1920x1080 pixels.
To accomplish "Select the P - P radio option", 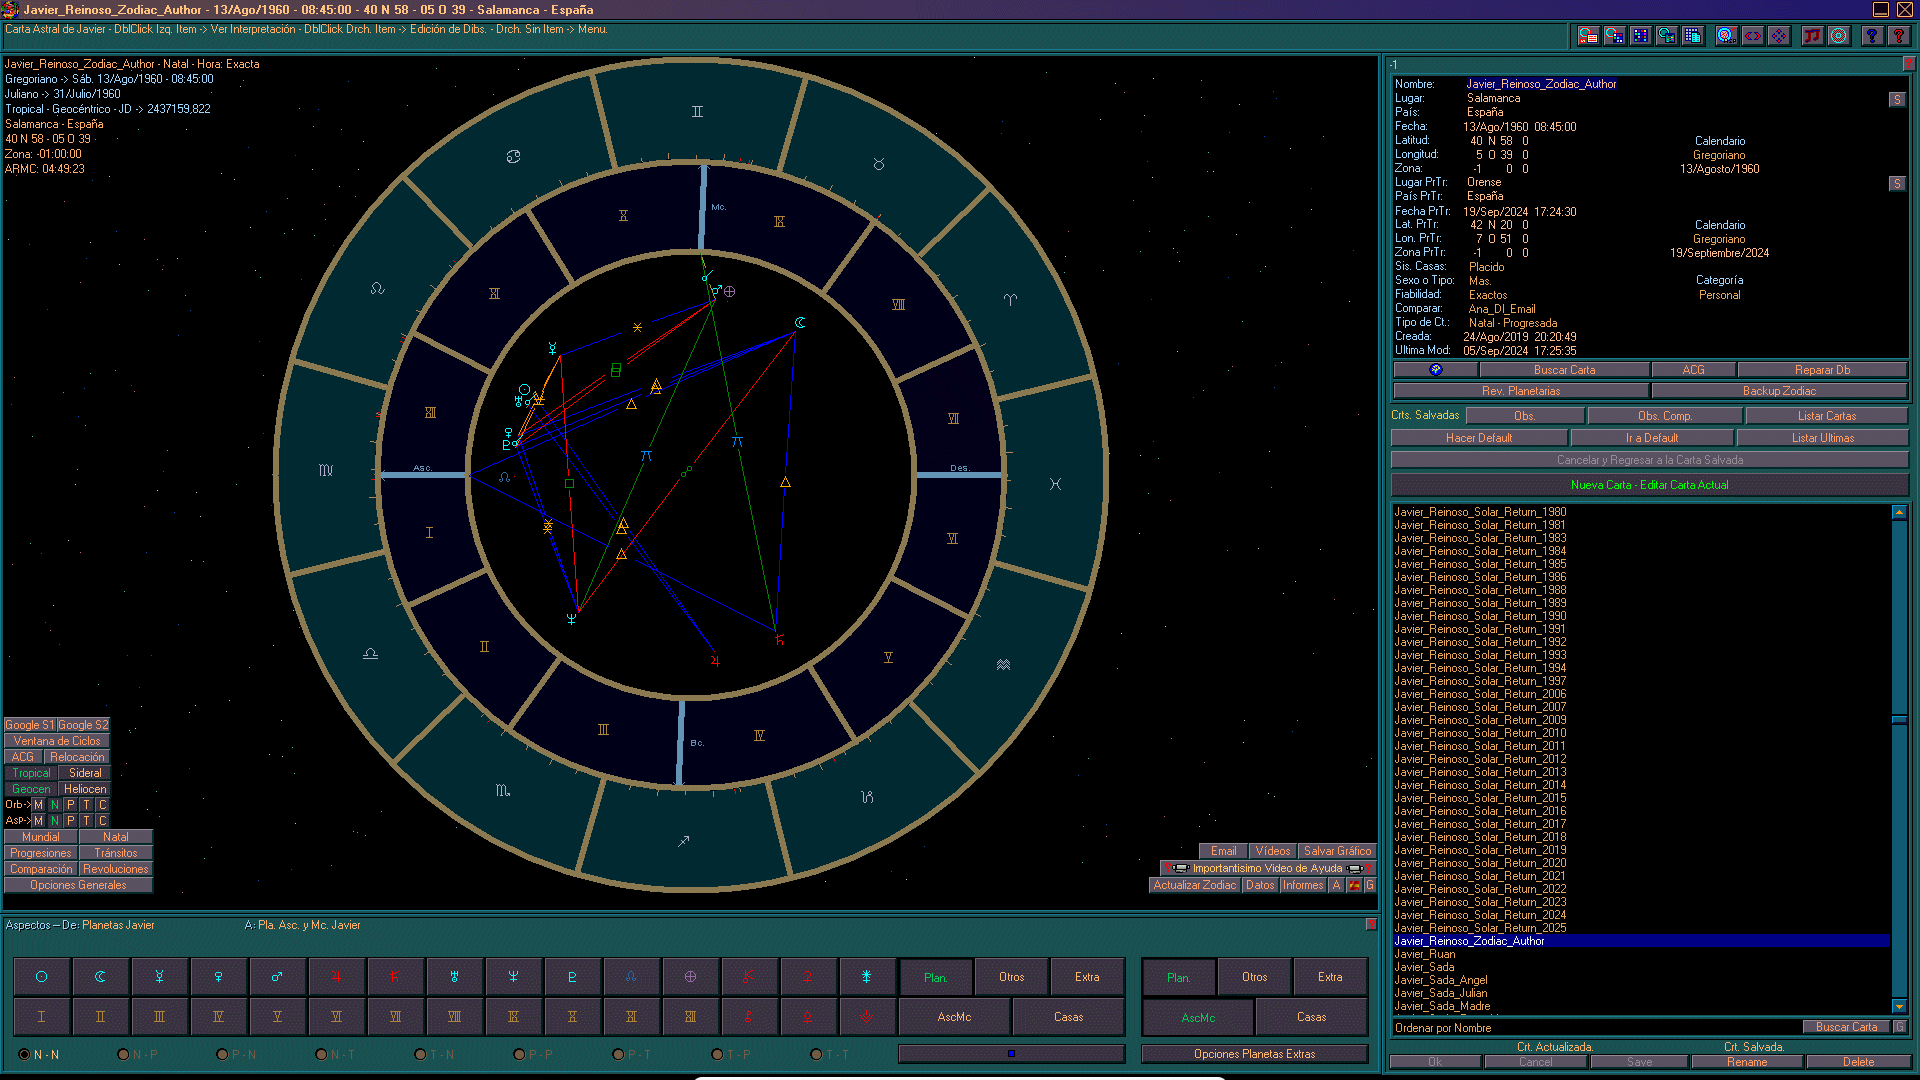I will click(x=519, y=1054).
